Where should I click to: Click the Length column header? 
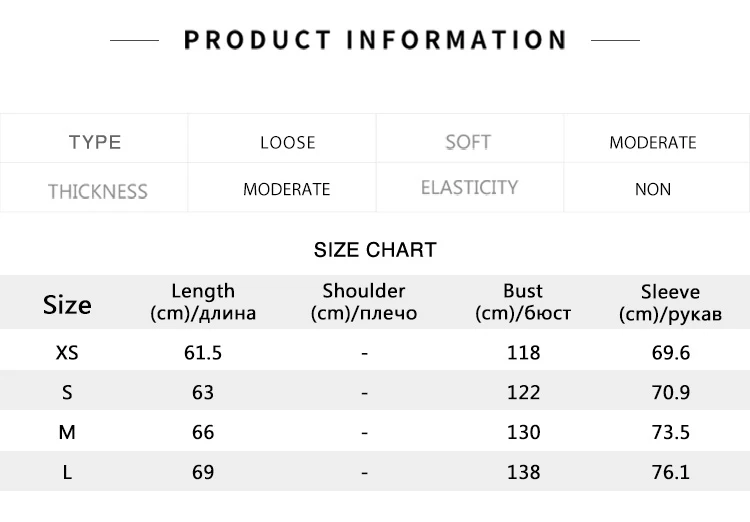tap(203, 302)
